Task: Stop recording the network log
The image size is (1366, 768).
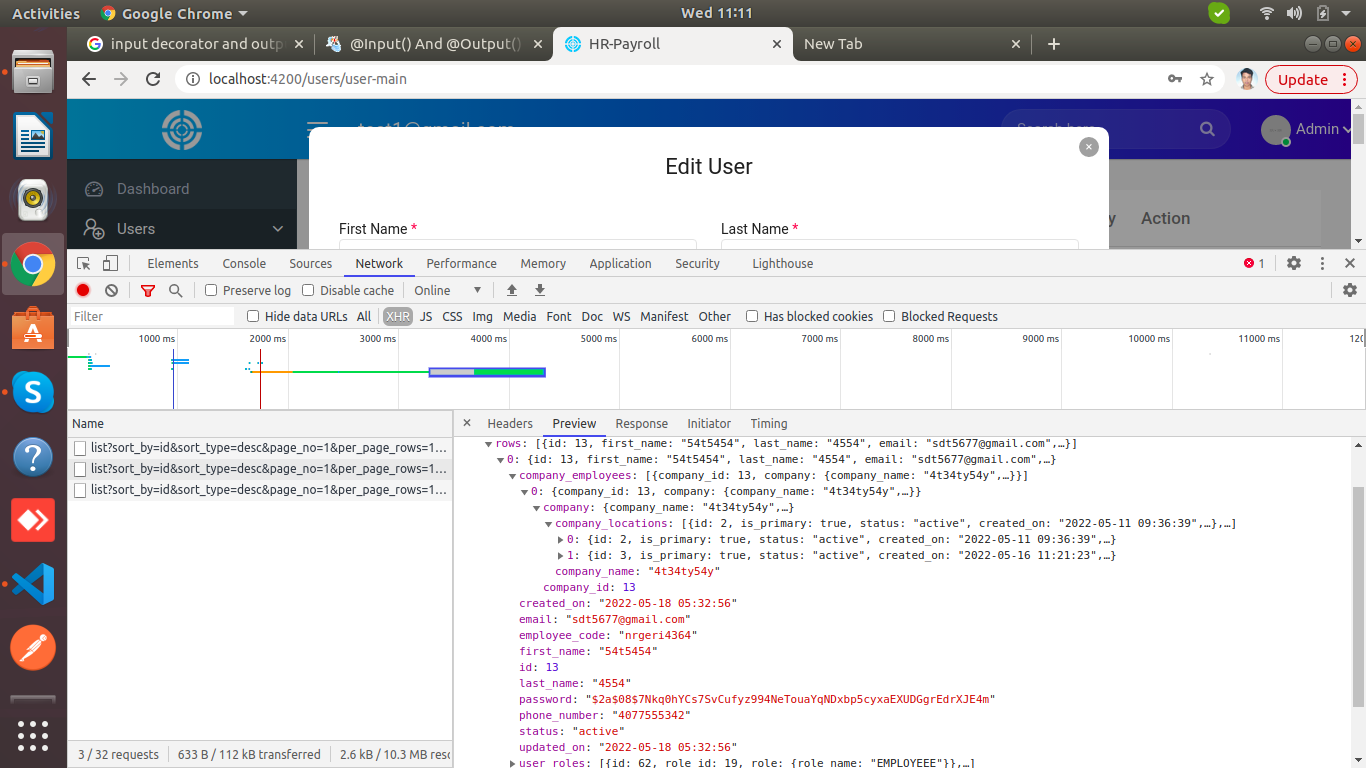Action: 83,290
